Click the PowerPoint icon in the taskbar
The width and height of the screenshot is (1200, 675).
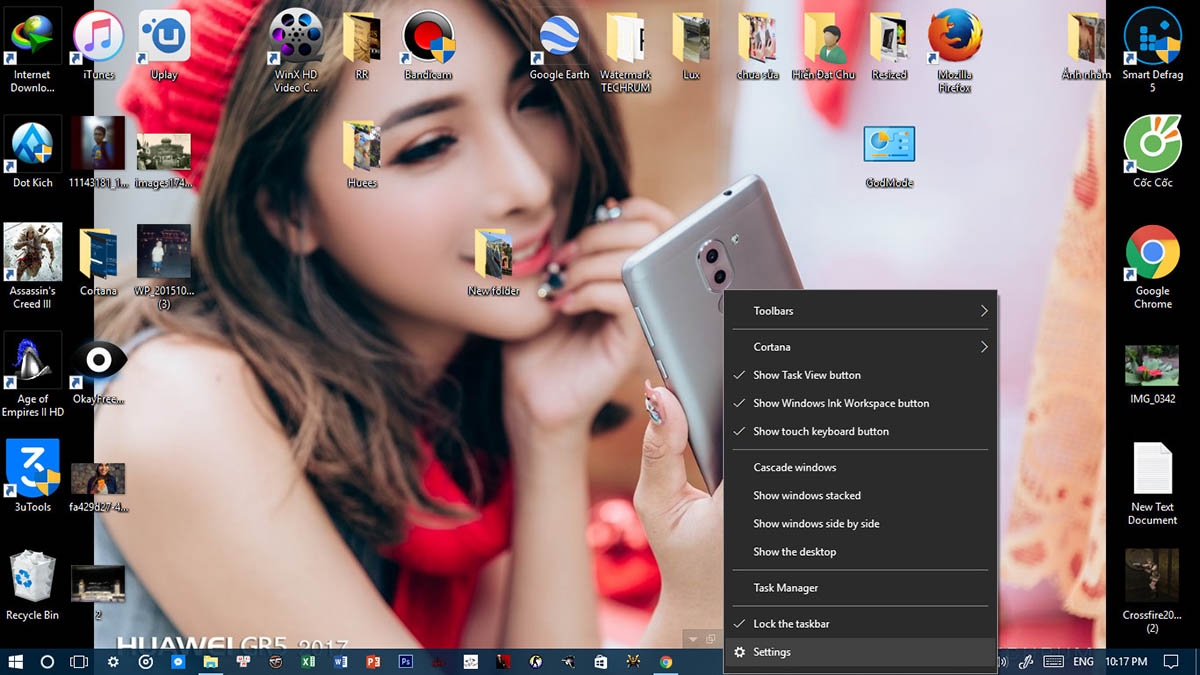[373, 662]
